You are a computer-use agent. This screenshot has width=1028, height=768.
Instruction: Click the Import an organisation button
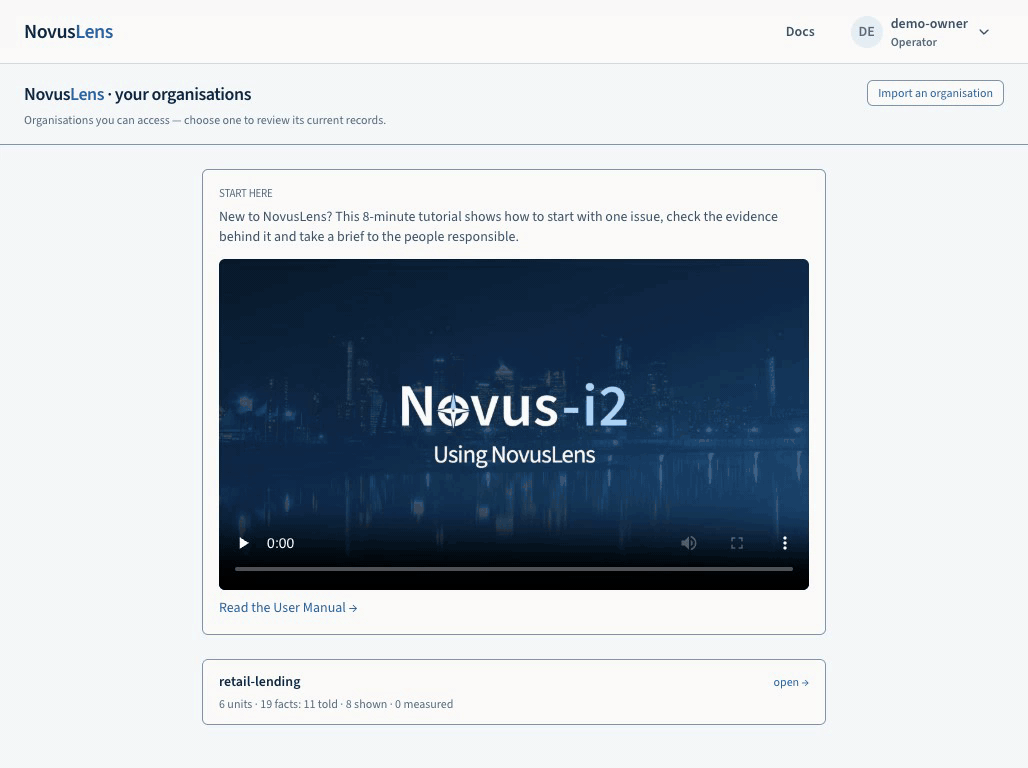point(935,93)
